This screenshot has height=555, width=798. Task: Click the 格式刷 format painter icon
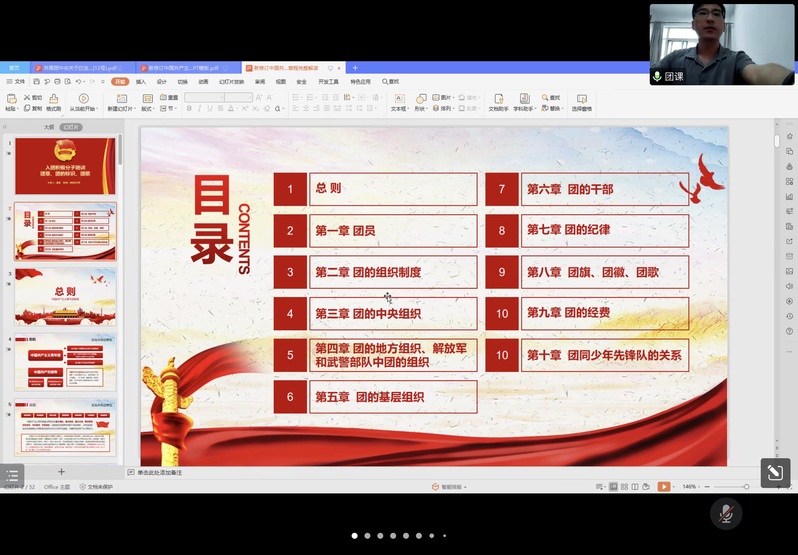pos(53,108)
